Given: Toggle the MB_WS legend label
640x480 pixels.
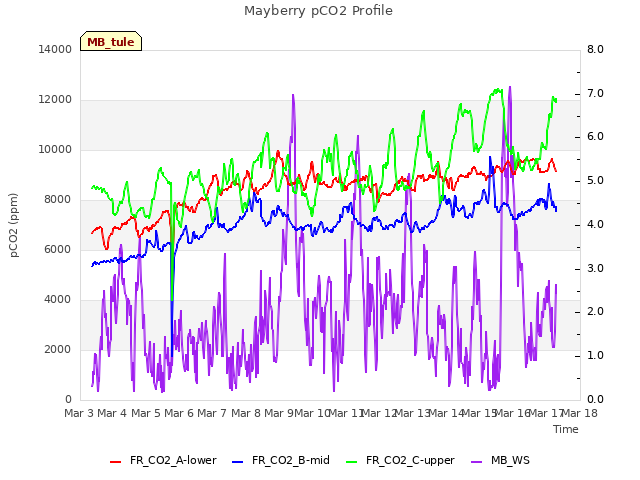Looking at the screenshot, I should (510, 460).
